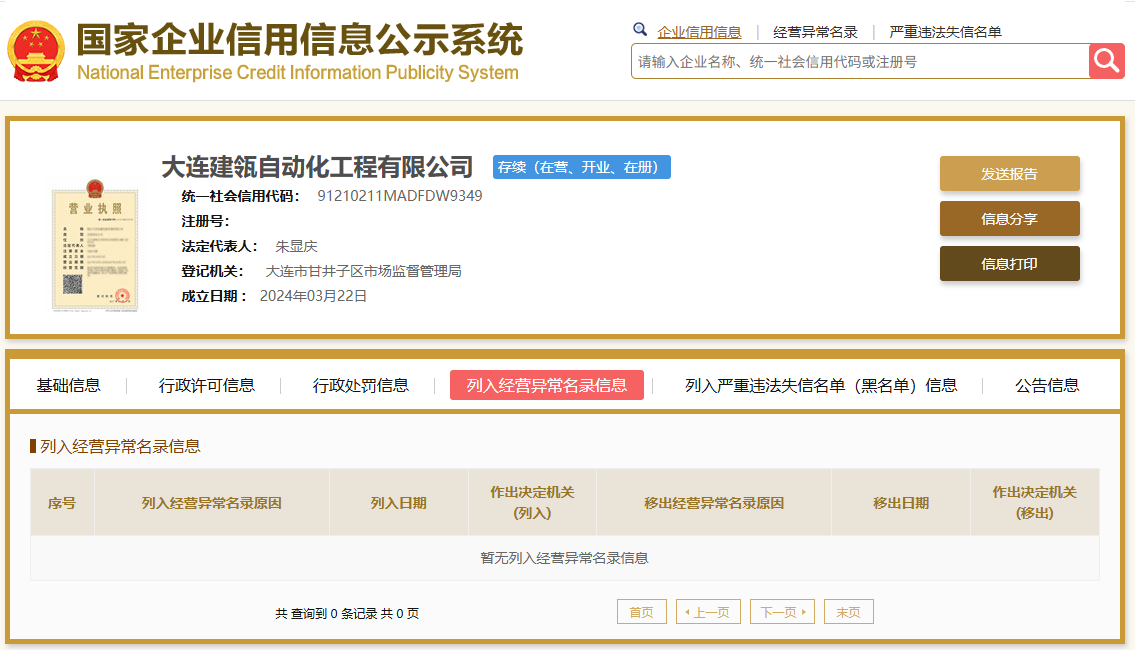
Task: Click the 注册号 field label
Action: pos(206,221)
